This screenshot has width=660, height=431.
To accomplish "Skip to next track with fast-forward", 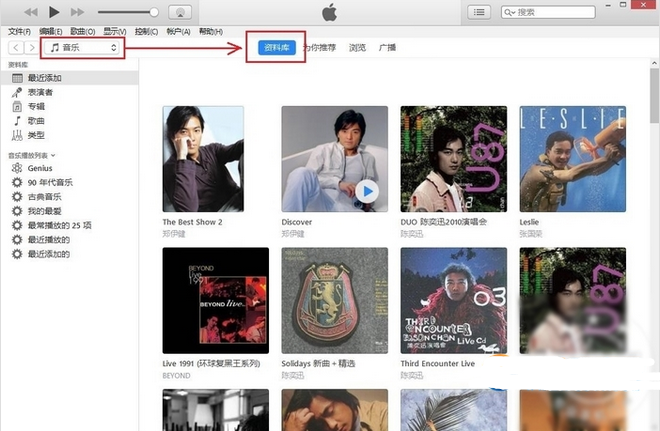I will (77, 12).
